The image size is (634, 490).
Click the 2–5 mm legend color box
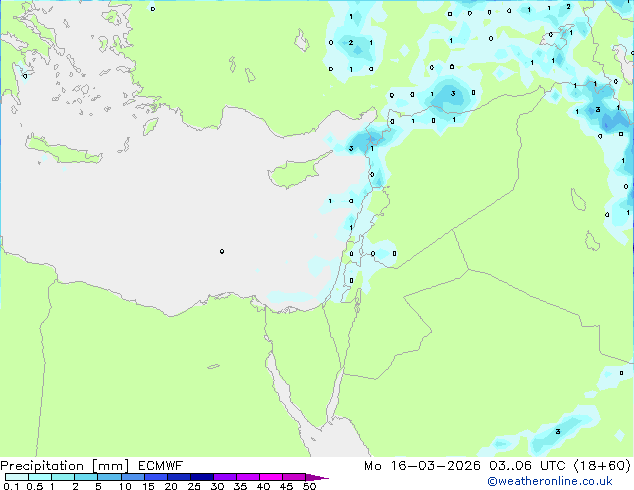point(86,477)
